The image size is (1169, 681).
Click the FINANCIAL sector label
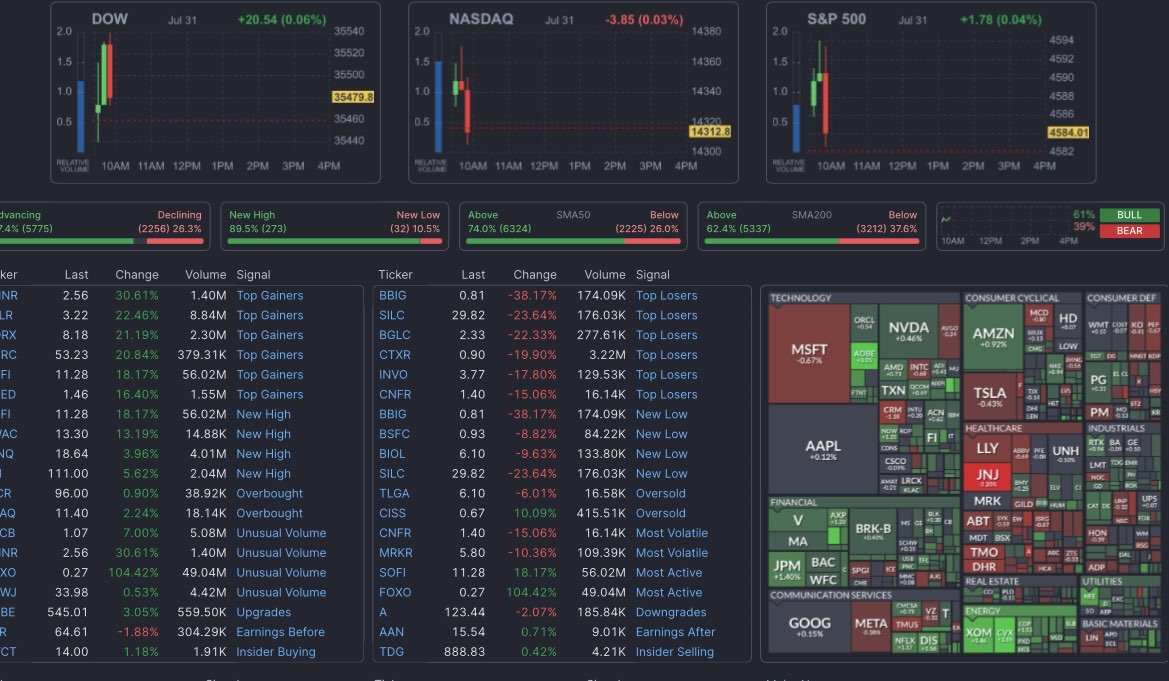click(x=793, y=502)
